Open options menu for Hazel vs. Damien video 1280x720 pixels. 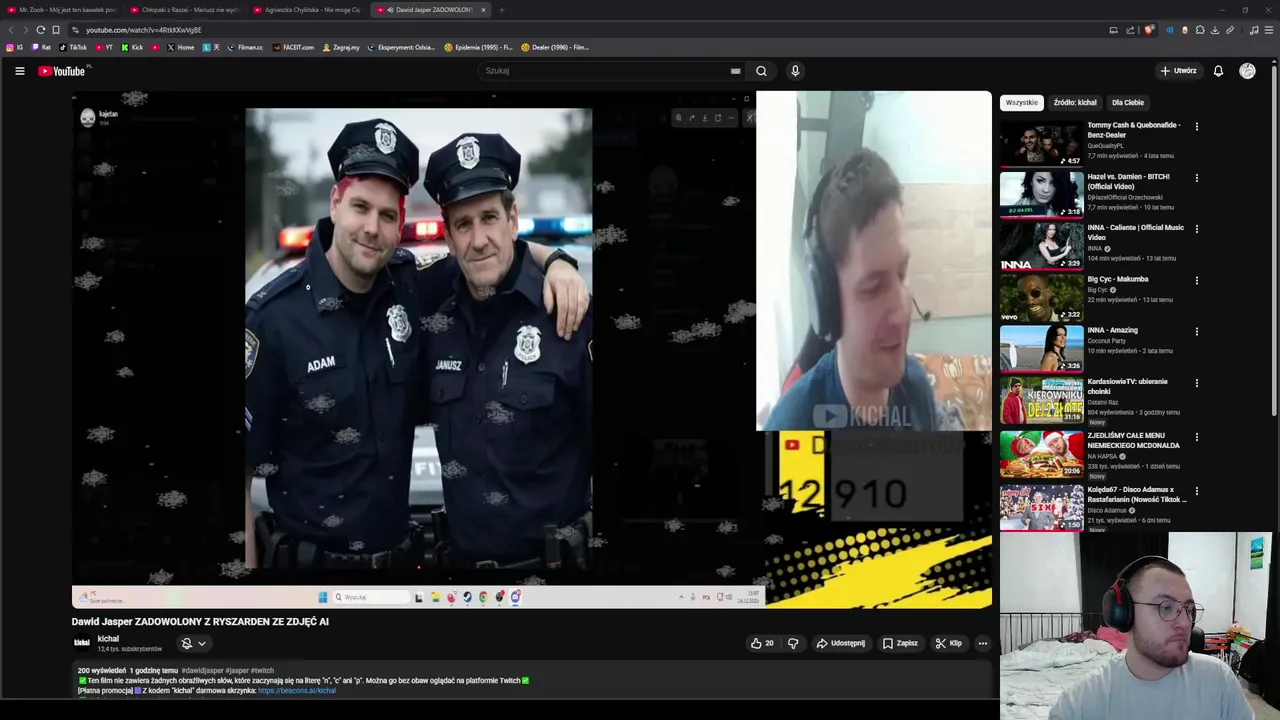tap(1196, 178)
